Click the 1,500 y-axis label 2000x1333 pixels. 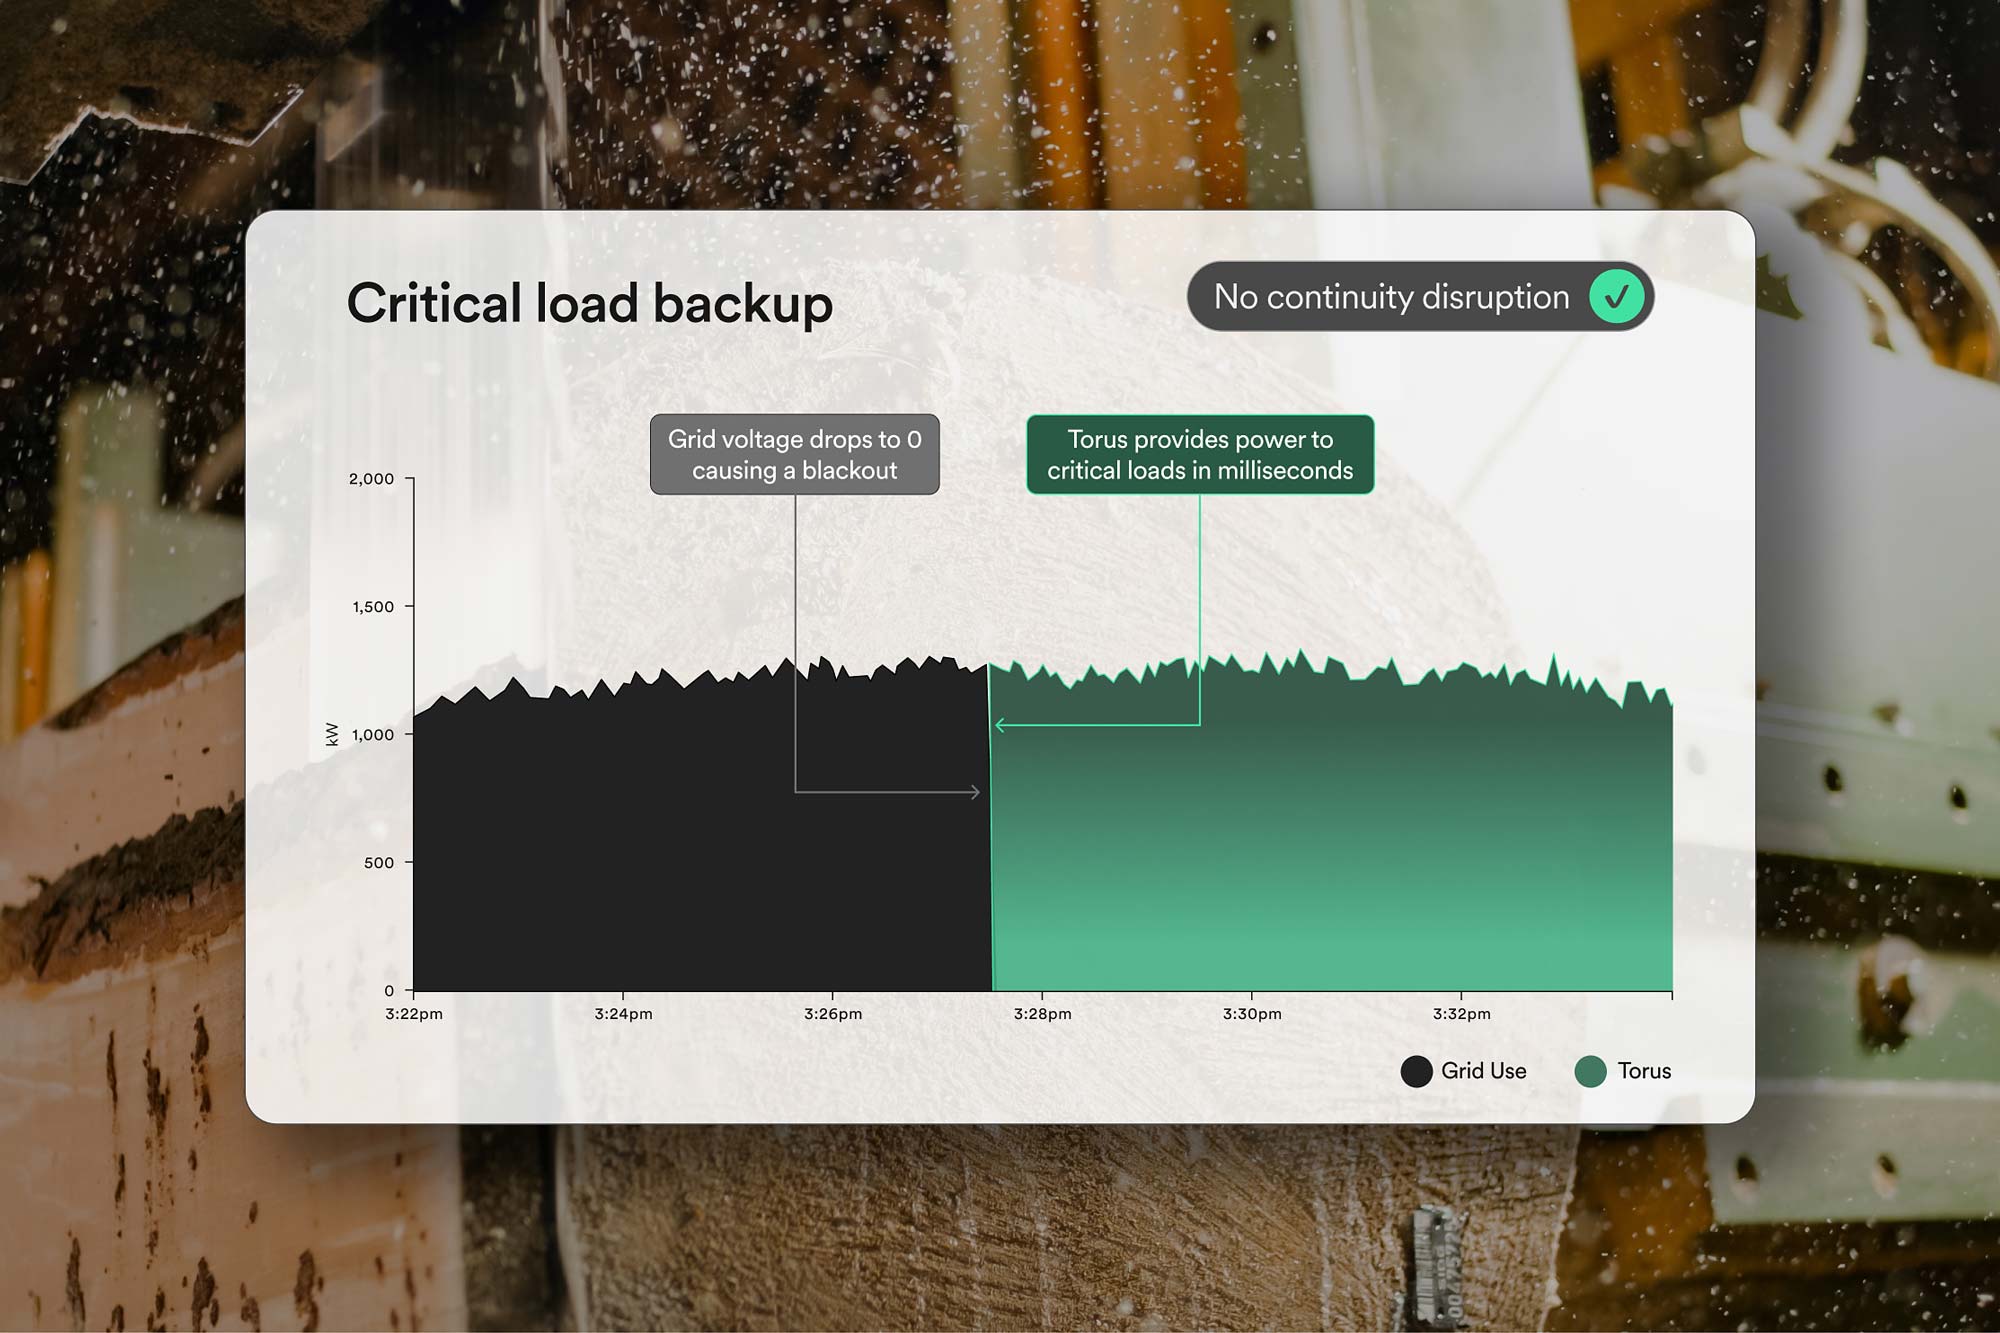pyautogui.click(x=373, y=607)
